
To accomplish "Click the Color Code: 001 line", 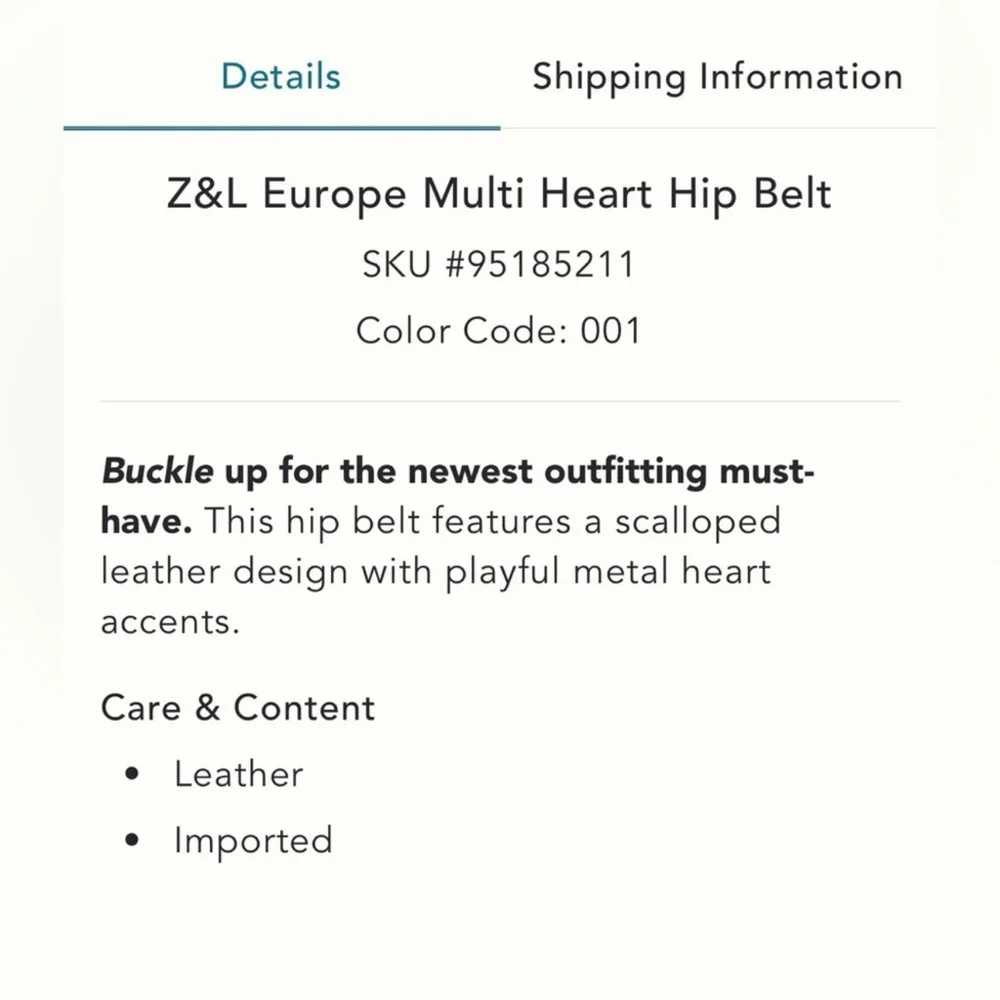I will 499,330.
